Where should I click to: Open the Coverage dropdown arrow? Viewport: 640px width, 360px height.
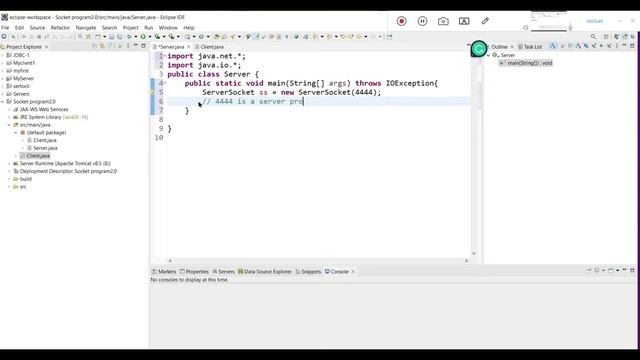click(164, 37)
